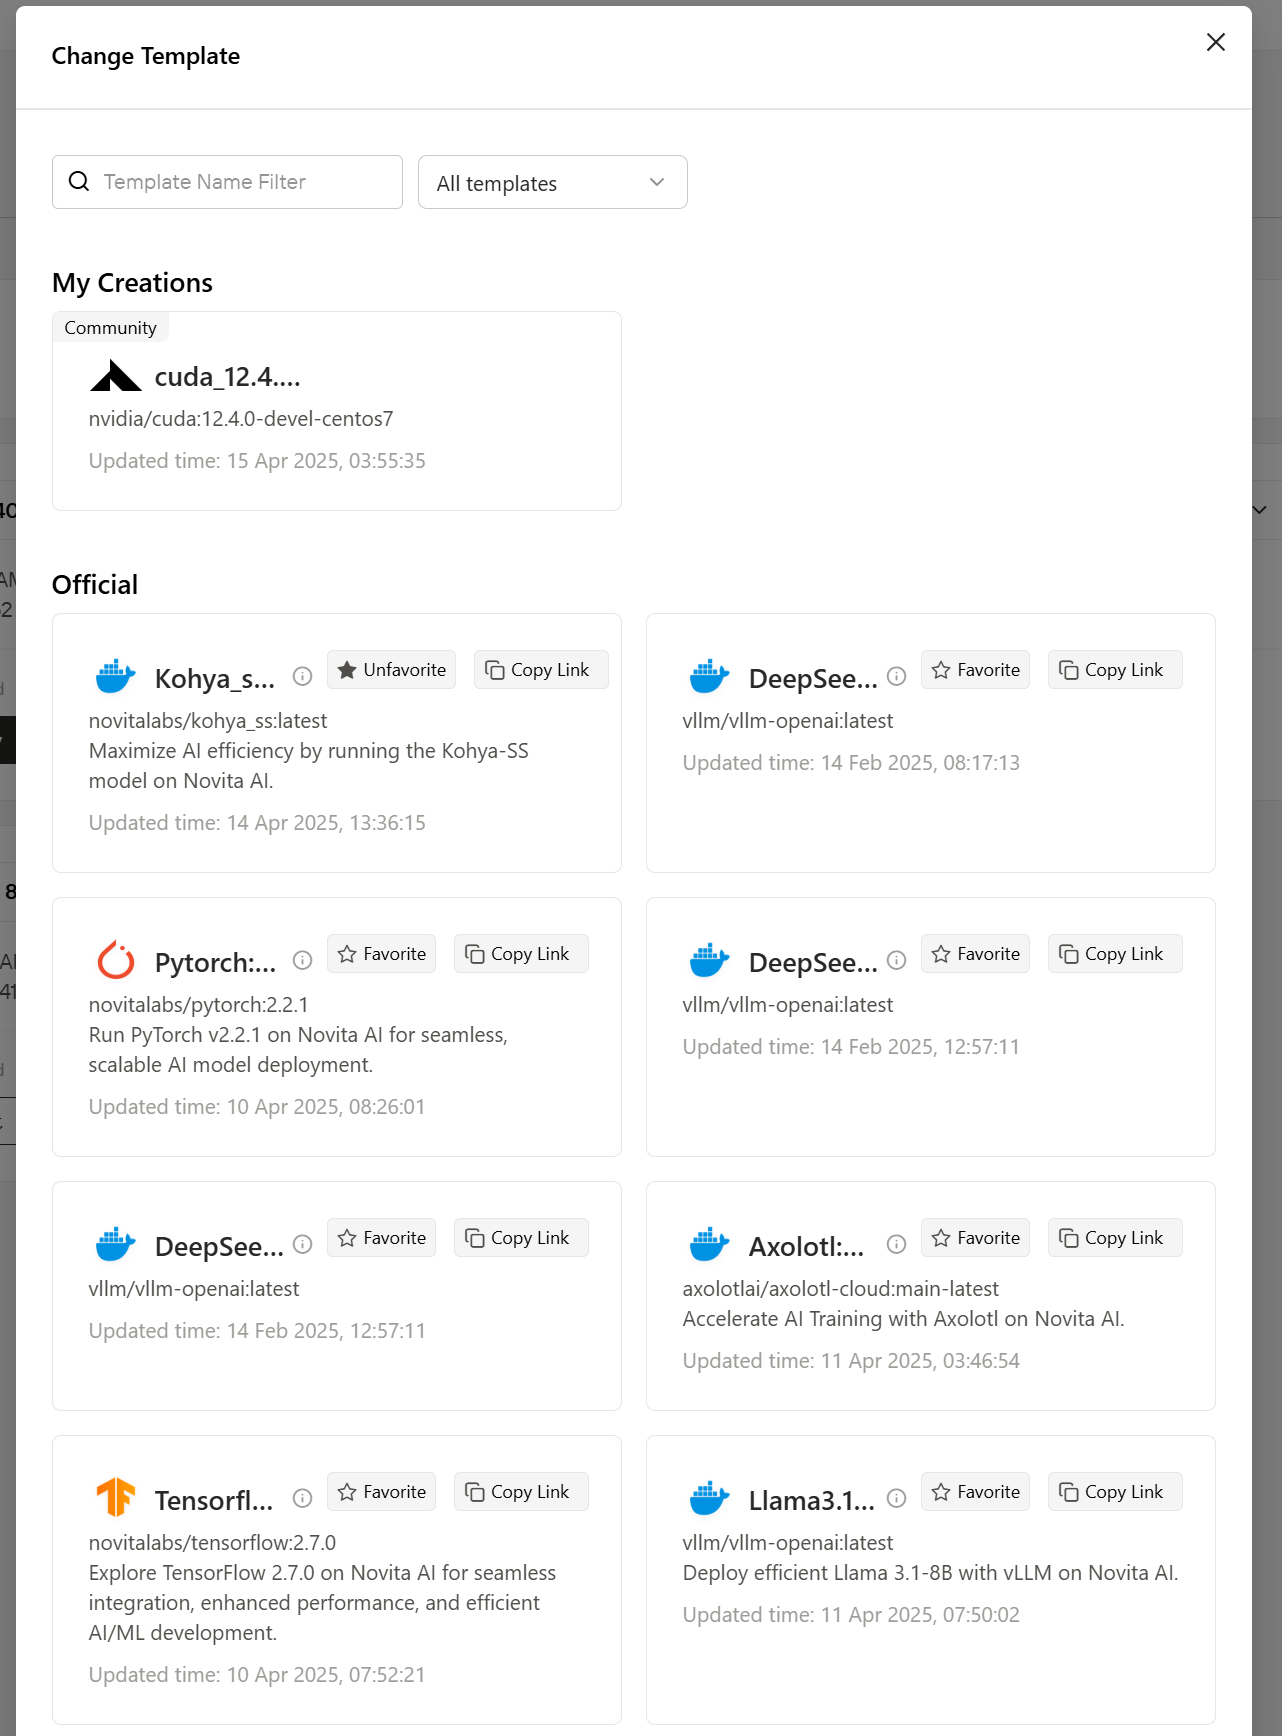Click the Community tag on cuda card
Viewport: 1282px width, 1736px height.
pyautogui.click(x=110, y=328)
